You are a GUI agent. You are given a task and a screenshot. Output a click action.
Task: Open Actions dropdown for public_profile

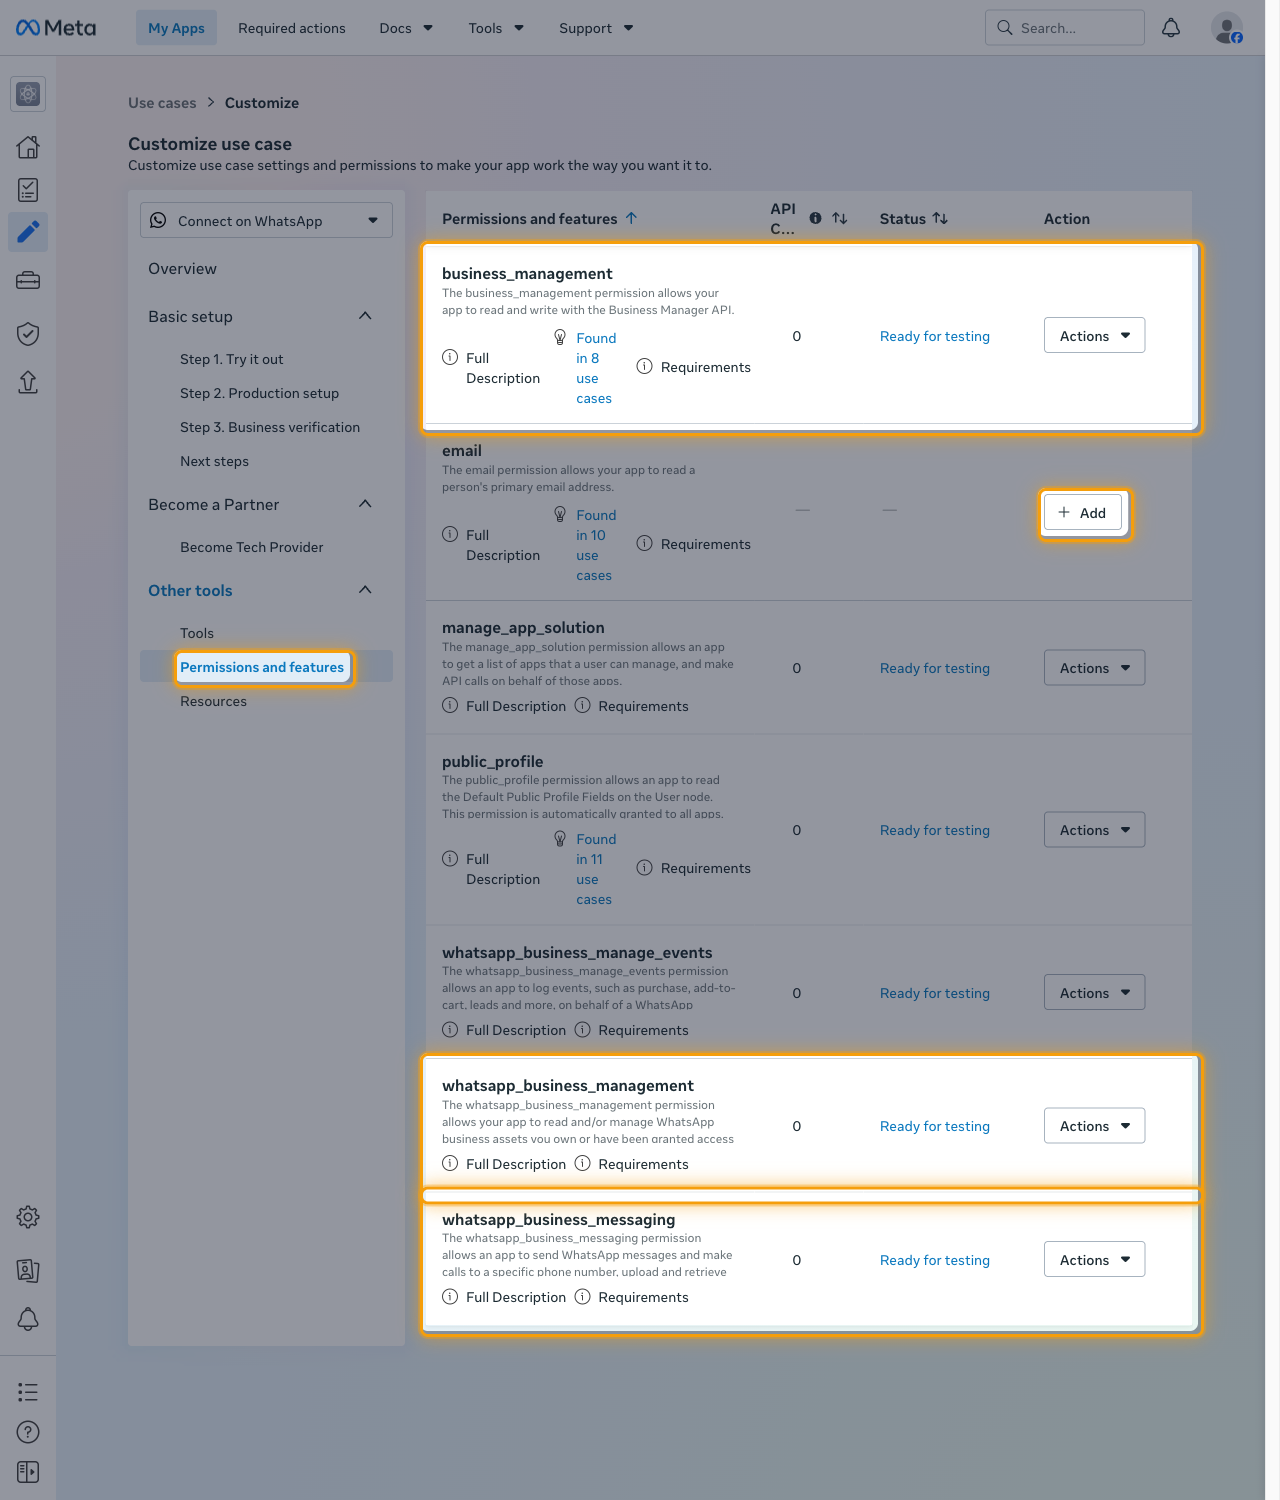tap(1095, 830)
